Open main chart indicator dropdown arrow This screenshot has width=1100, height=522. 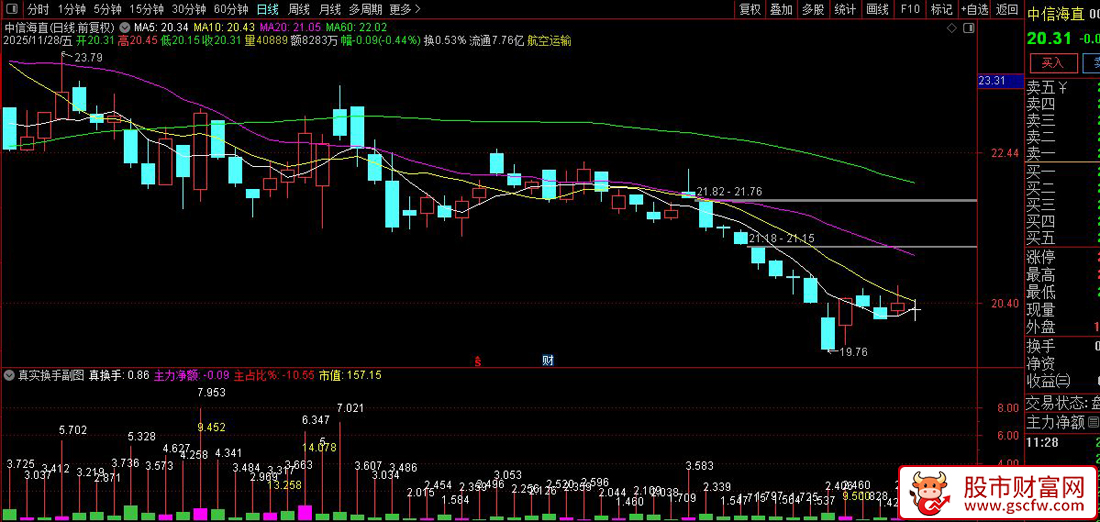pyautogui.click(x=126, y=28)
